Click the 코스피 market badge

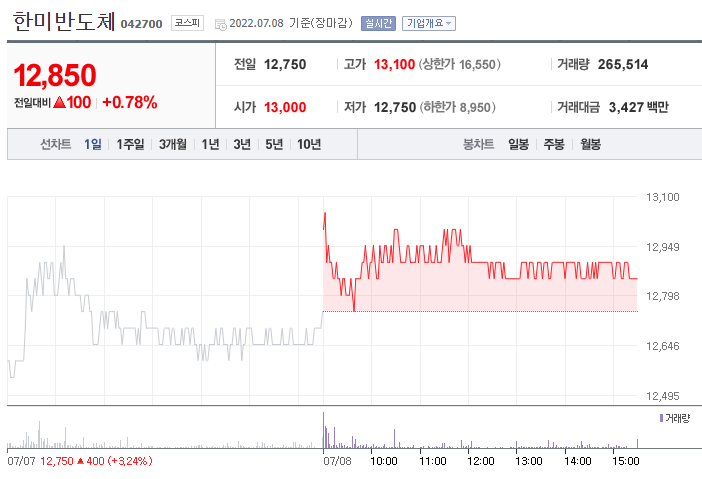coord(187,23)
